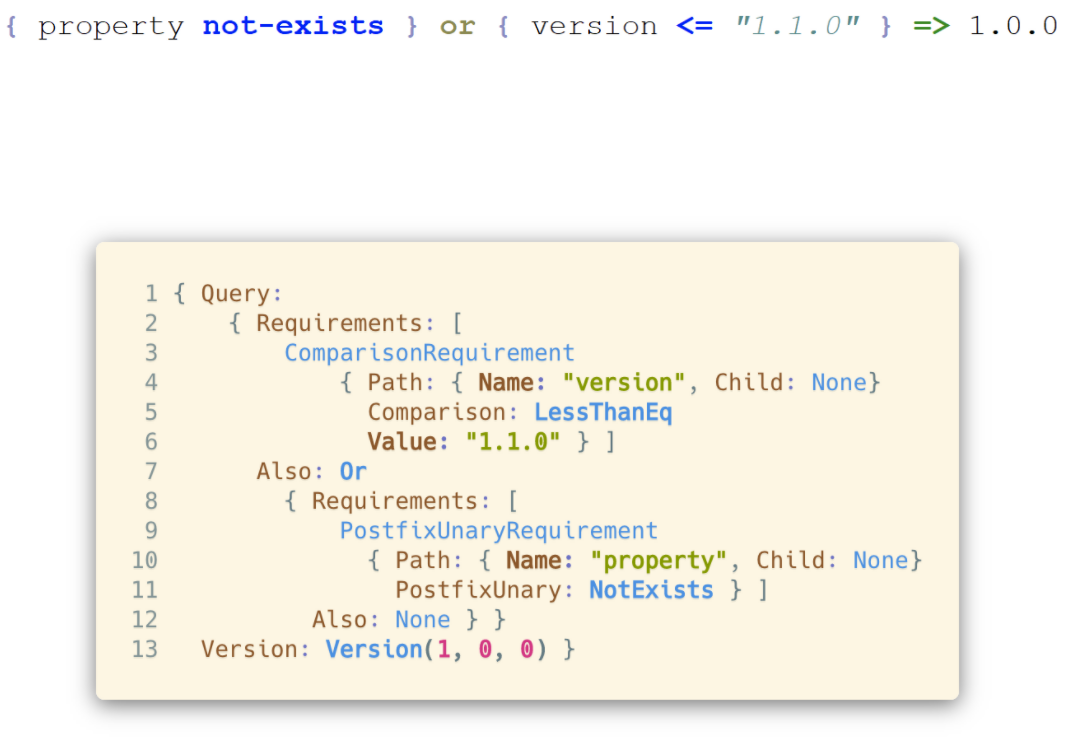Click the blue 'Or' on line 7
1069x738 pixels.
353,471
